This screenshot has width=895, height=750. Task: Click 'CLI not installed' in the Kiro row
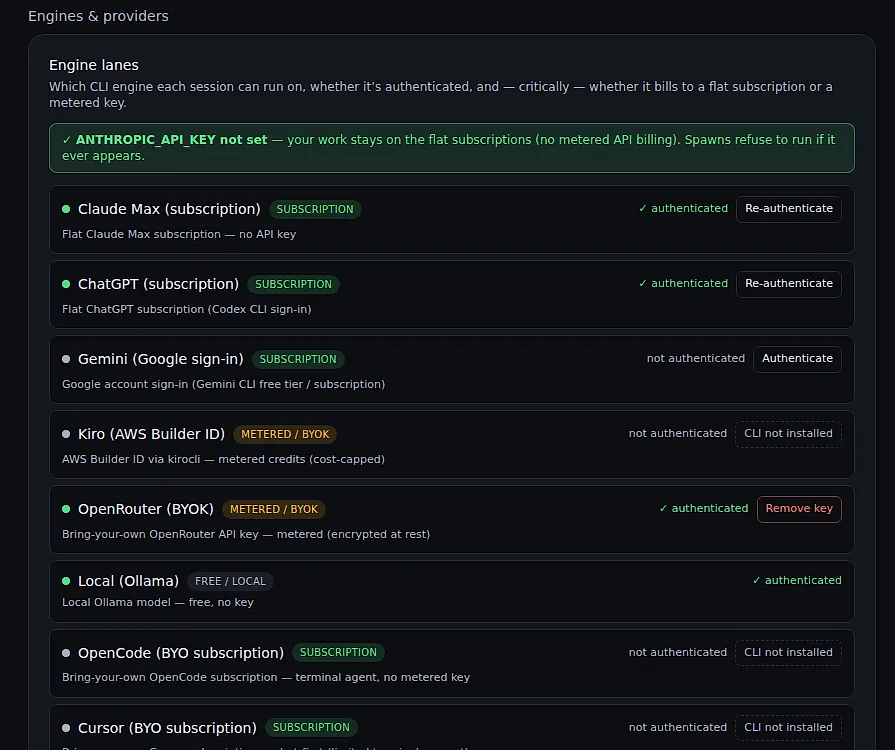(x=788, y=434)
